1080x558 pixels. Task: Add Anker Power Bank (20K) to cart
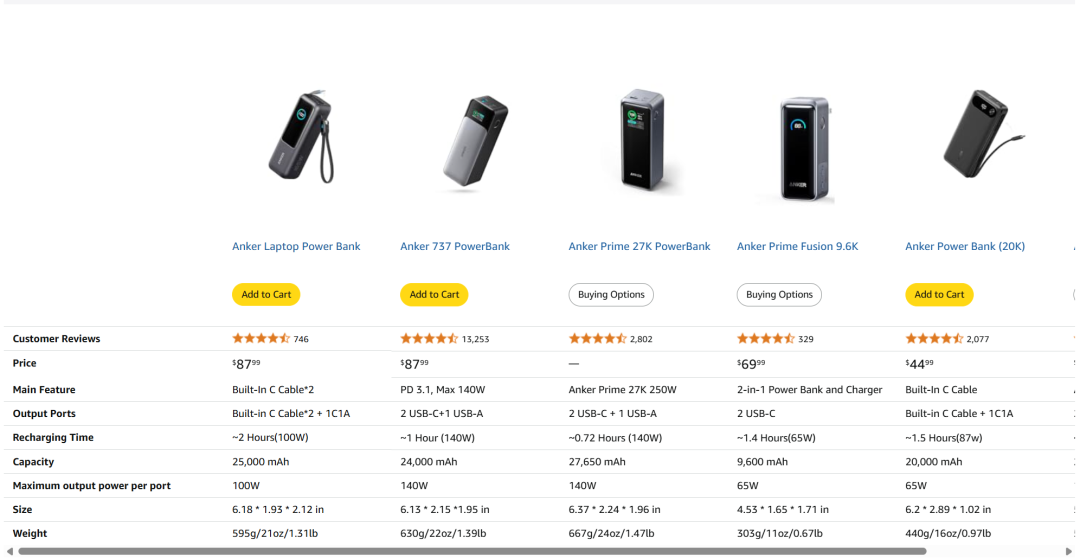point(939,295)
